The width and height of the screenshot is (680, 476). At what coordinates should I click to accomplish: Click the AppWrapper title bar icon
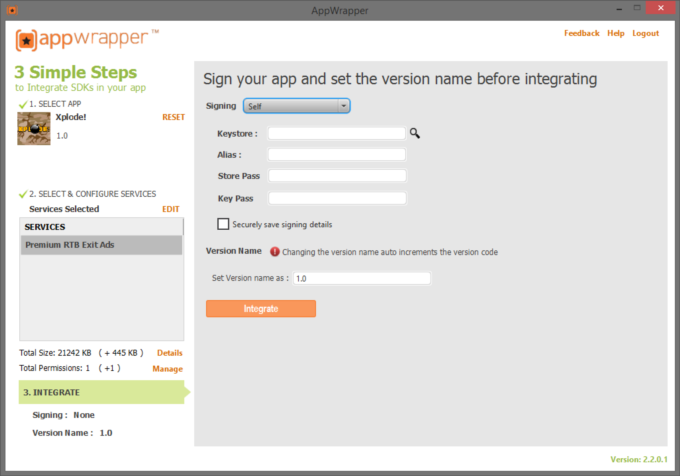click(x=12, y=10)
